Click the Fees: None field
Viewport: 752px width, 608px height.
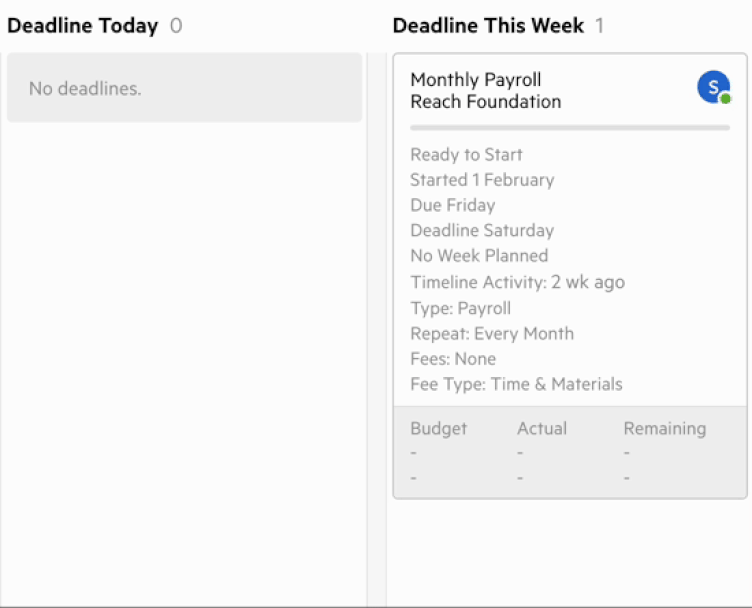pos(453,359)
